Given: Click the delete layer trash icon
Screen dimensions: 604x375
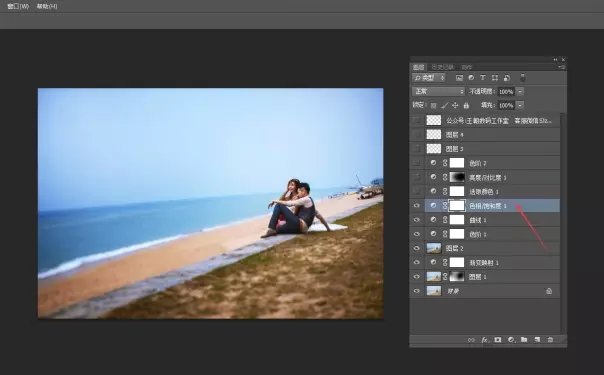Looking at the screenshot, I should 550,340.
